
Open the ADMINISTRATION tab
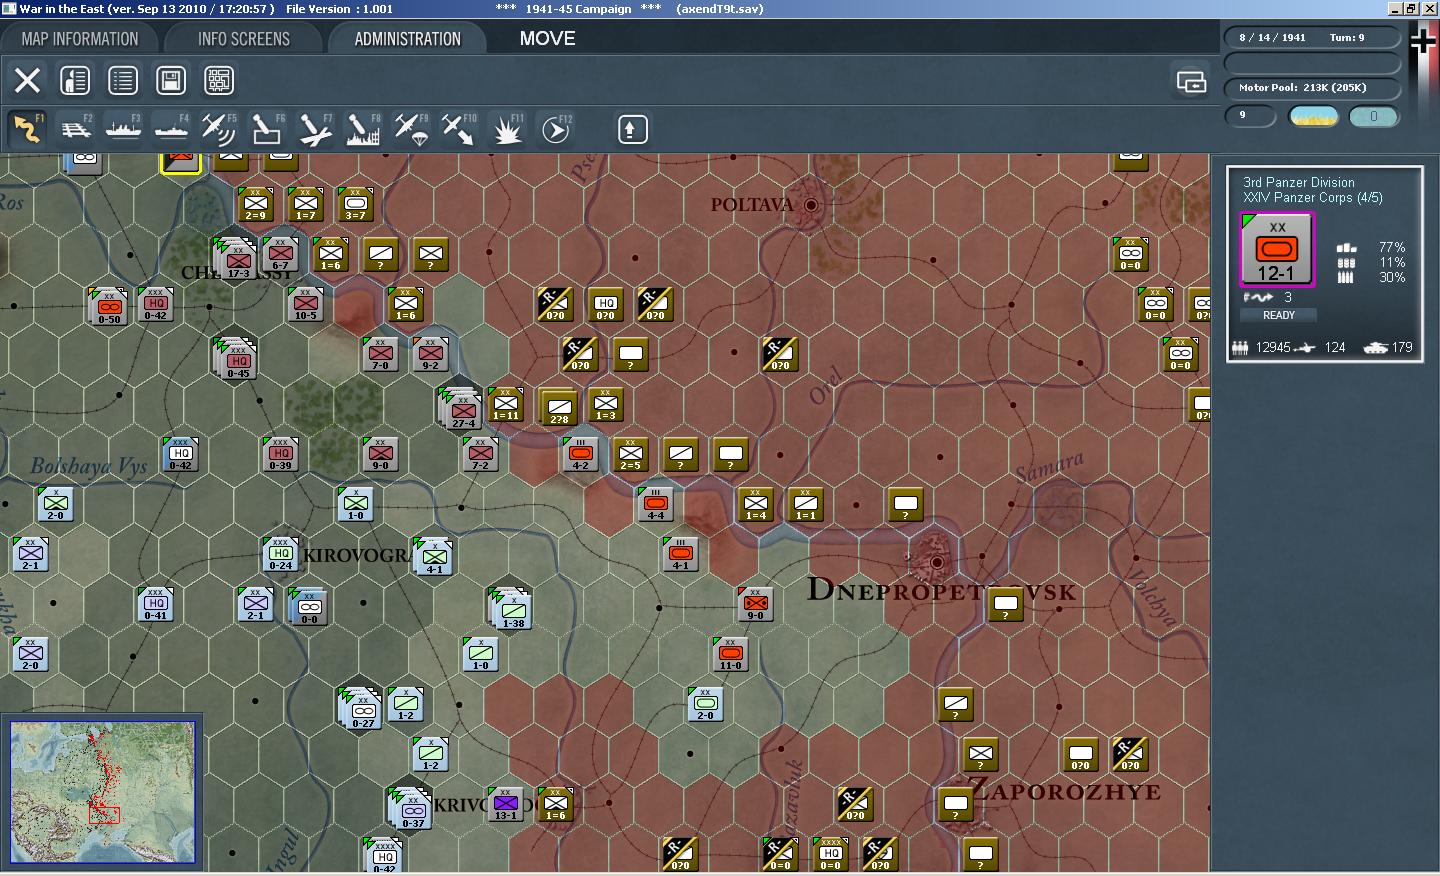(x=407, y=39)
